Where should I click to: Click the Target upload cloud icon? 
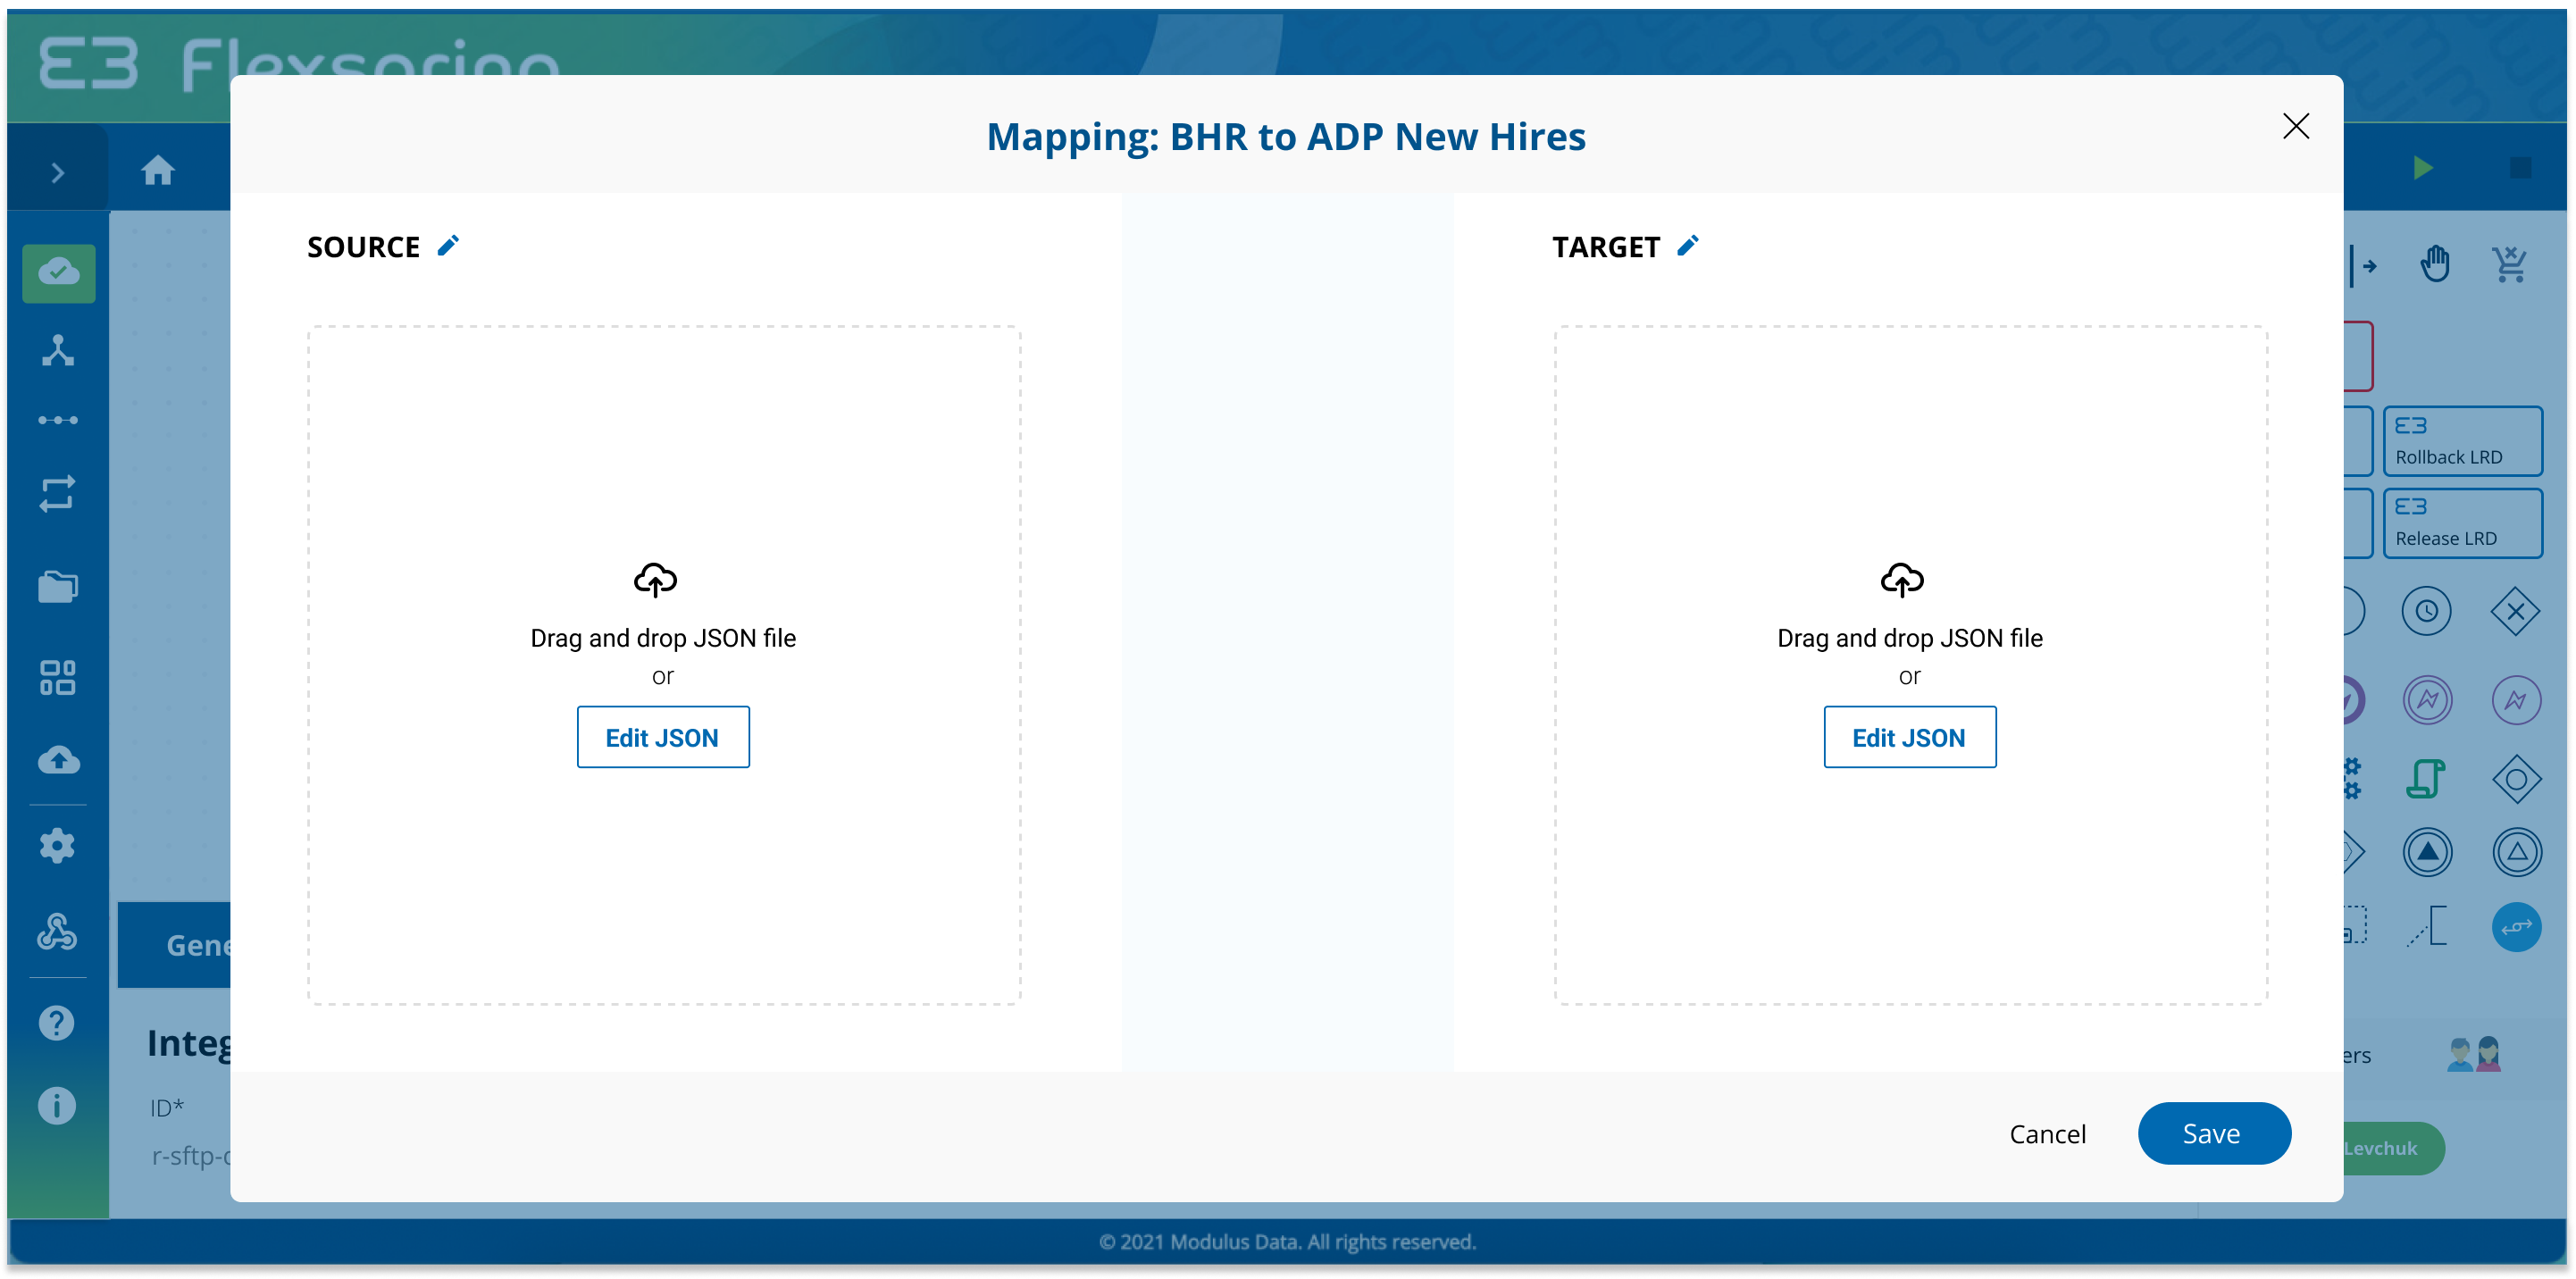(1902, 580)
